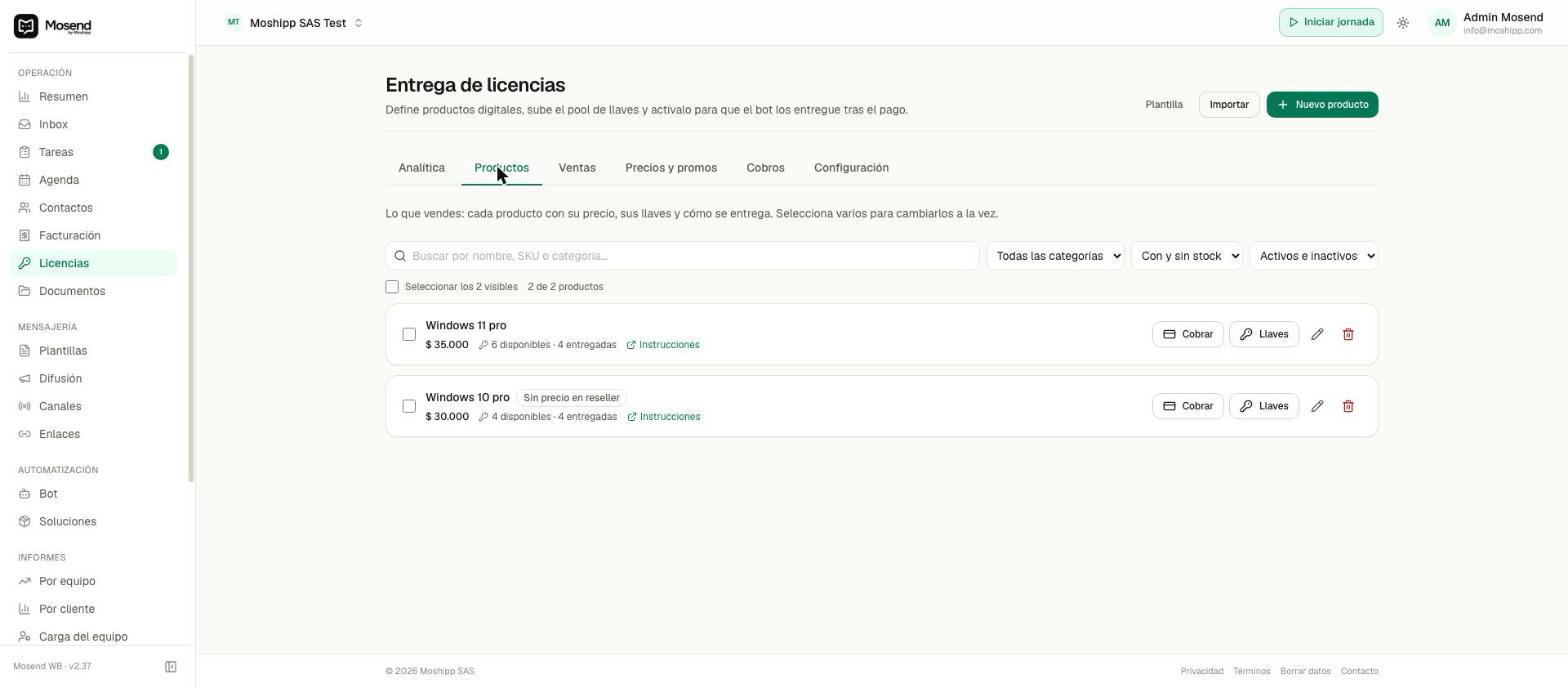Click Cobrar for Windows 10 pro
Viewport: 1568px width, 688px height.
(1188, 406)
